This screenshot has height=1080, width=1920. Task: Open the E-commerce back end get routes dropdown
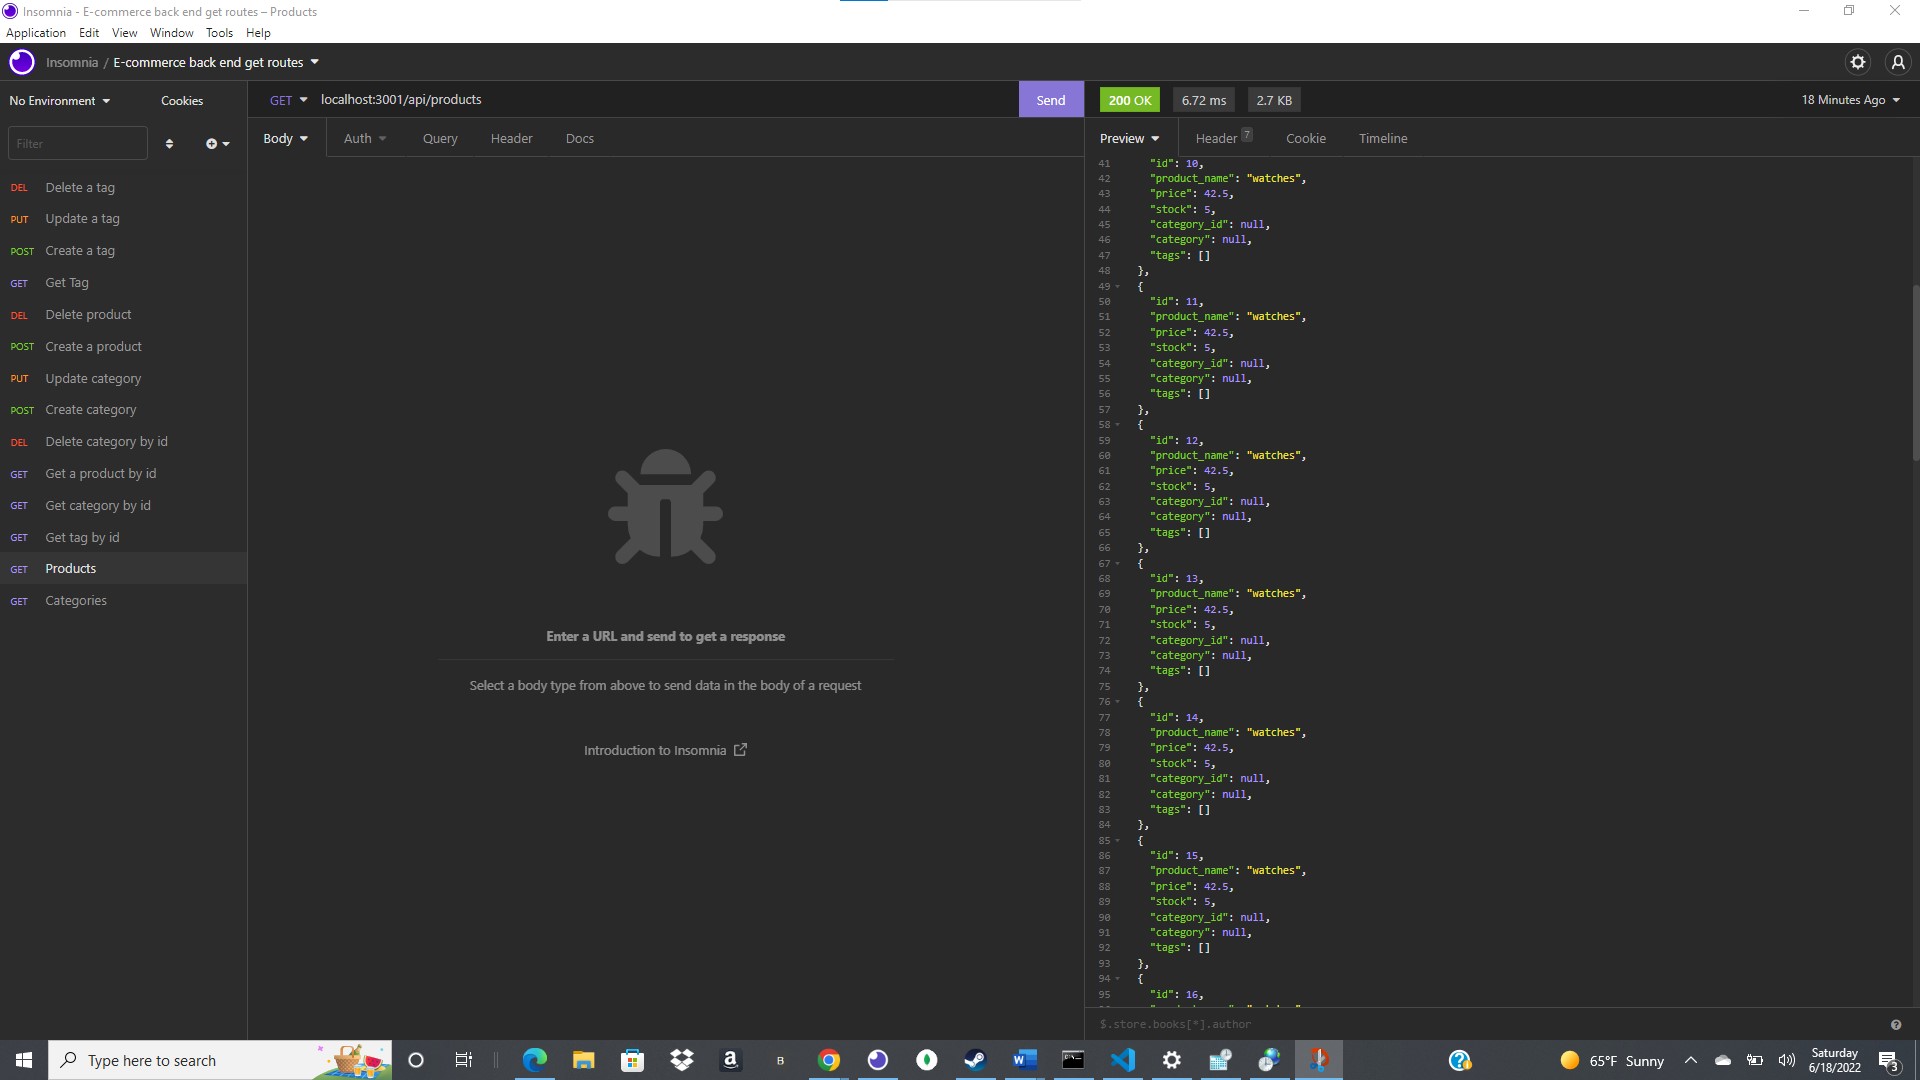click(x=216, y=62)
